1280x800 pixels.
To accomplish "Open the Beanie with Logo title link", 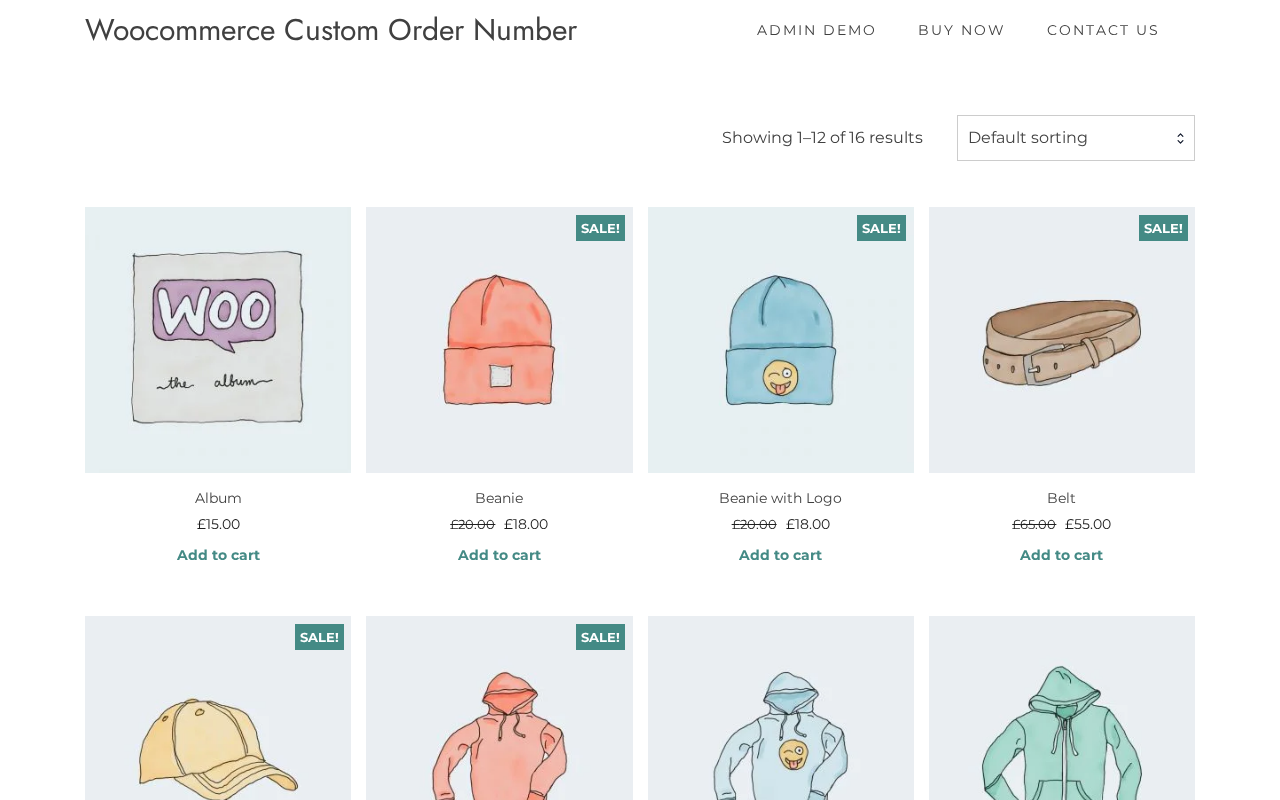I will (780, 498).
